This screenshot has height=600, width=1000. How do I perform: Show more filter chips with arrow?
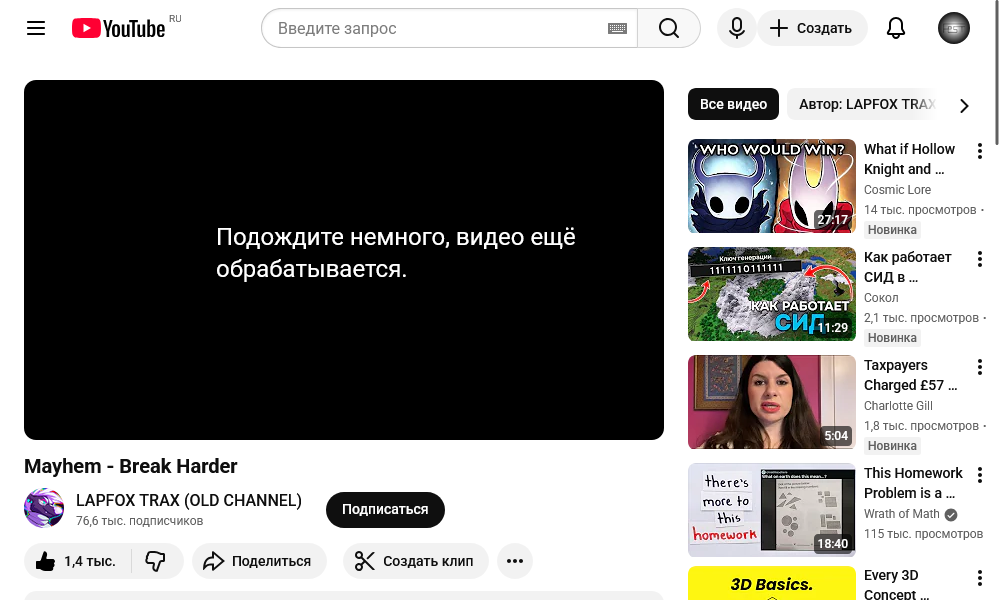tap(964, 105)
